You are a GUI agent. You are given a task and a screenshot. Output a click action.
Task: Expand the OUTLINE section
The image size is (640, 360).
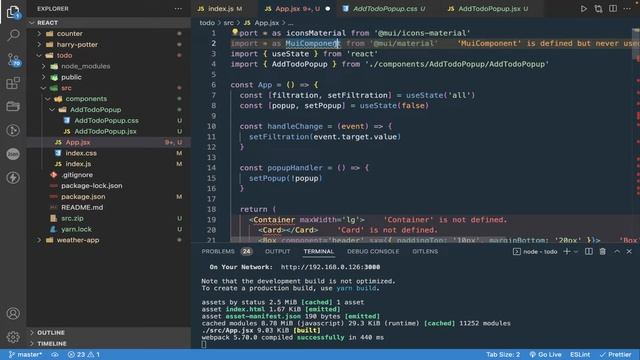51,333
